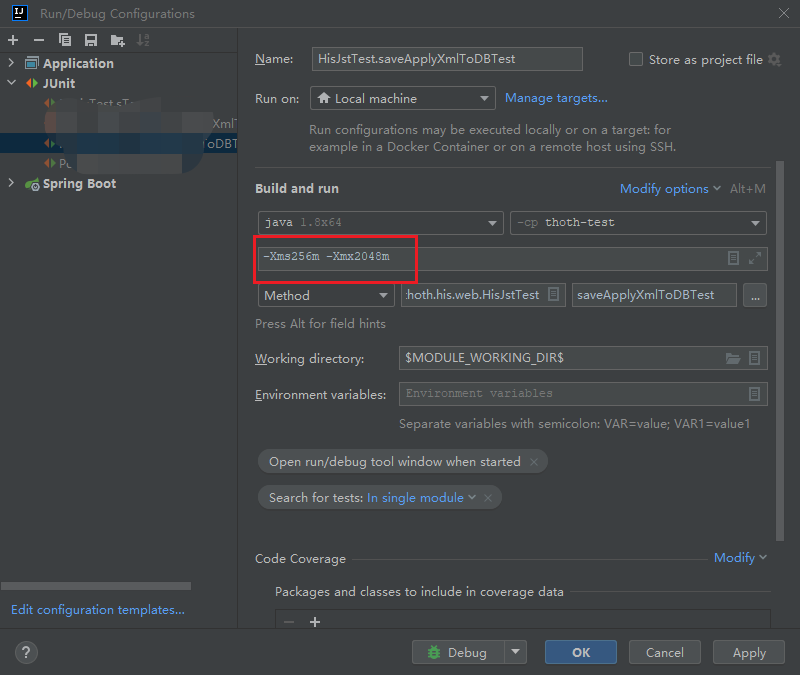Open the java 1.8x64 JRE dropdown
Screen dimensions: 800x675
tap(381, 223)
